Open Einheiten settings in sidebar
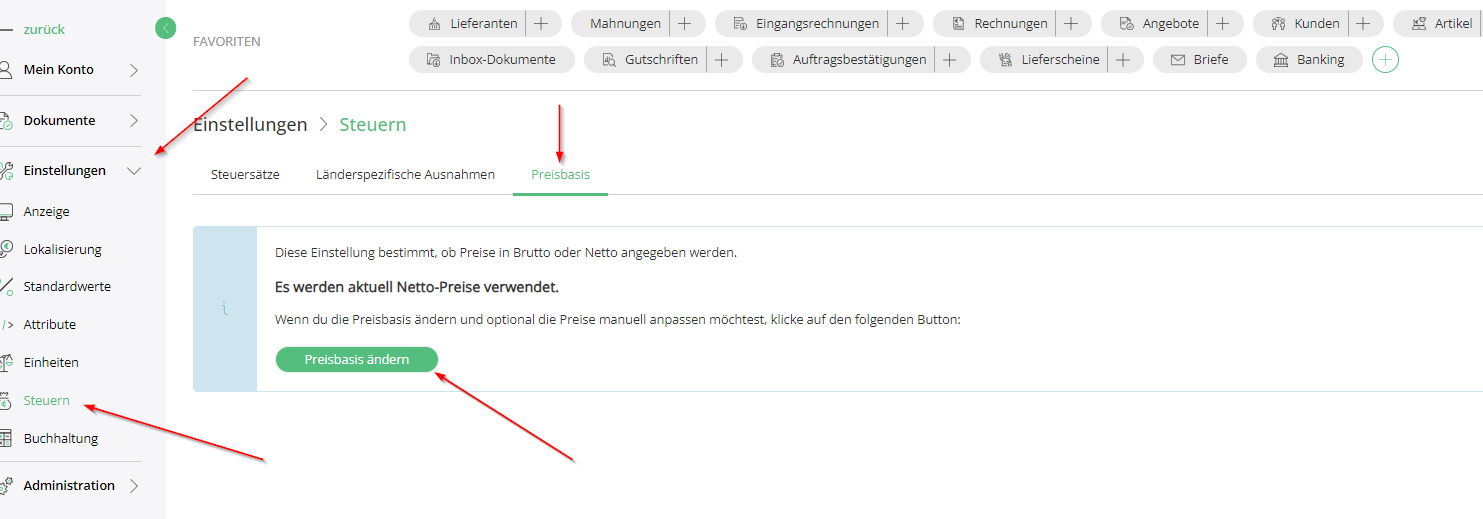 coord(51,363)
